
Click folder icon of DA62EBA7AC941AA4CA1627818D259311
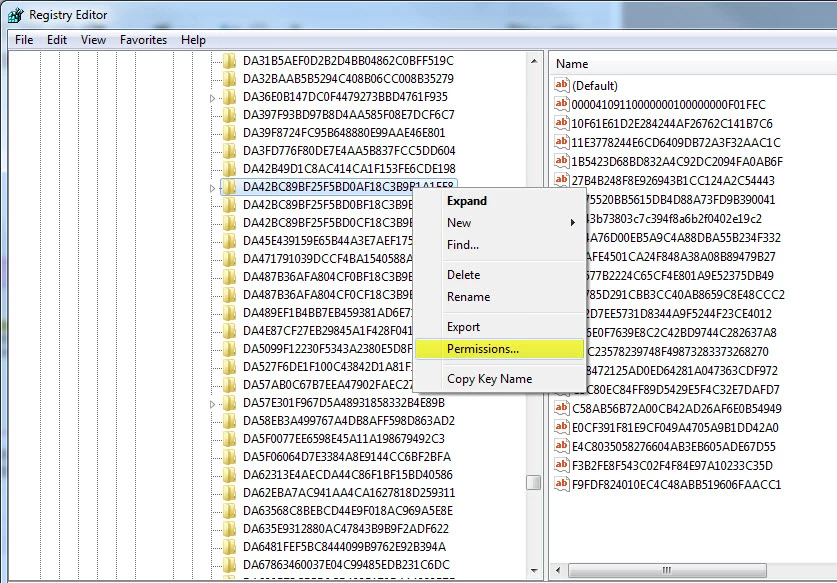coord(230,492)
